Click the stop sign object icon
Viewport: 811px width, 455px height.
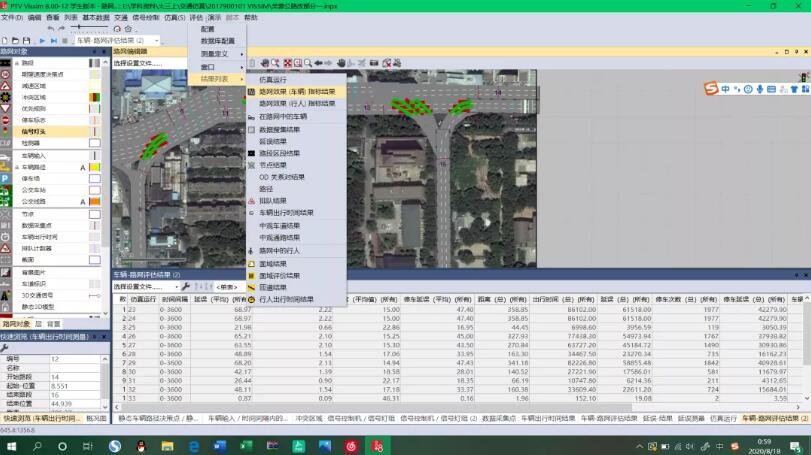point(5,119)
